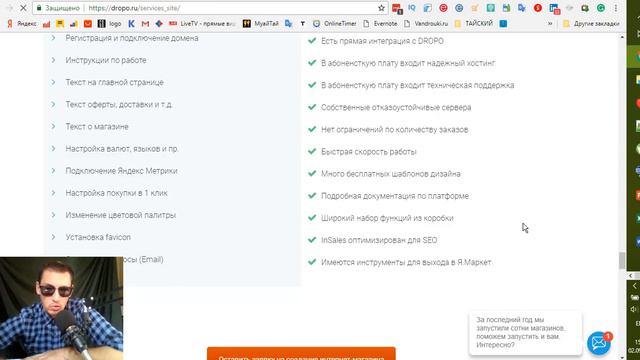The width and height of the screenshot is (640, 360).
Task: Open the Chrome three-dot menu
Action: pyautogui.click(x=616, y=8)
